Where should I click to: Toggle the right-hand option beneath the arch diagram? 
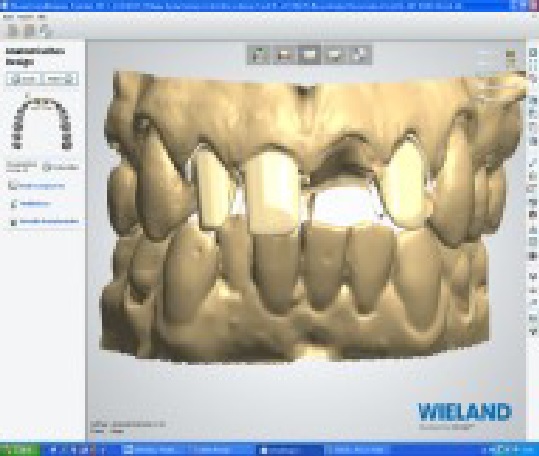60,167
